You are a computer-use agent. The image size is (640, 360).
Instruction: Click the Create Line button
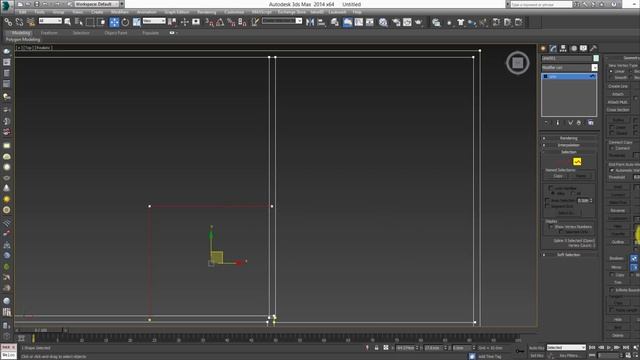pyautogui.click(x=618, y=87)
